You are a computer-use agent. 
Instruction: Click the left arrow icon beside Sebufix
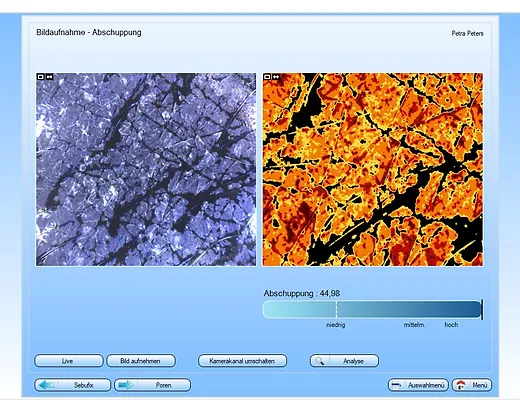coord(47,385)
